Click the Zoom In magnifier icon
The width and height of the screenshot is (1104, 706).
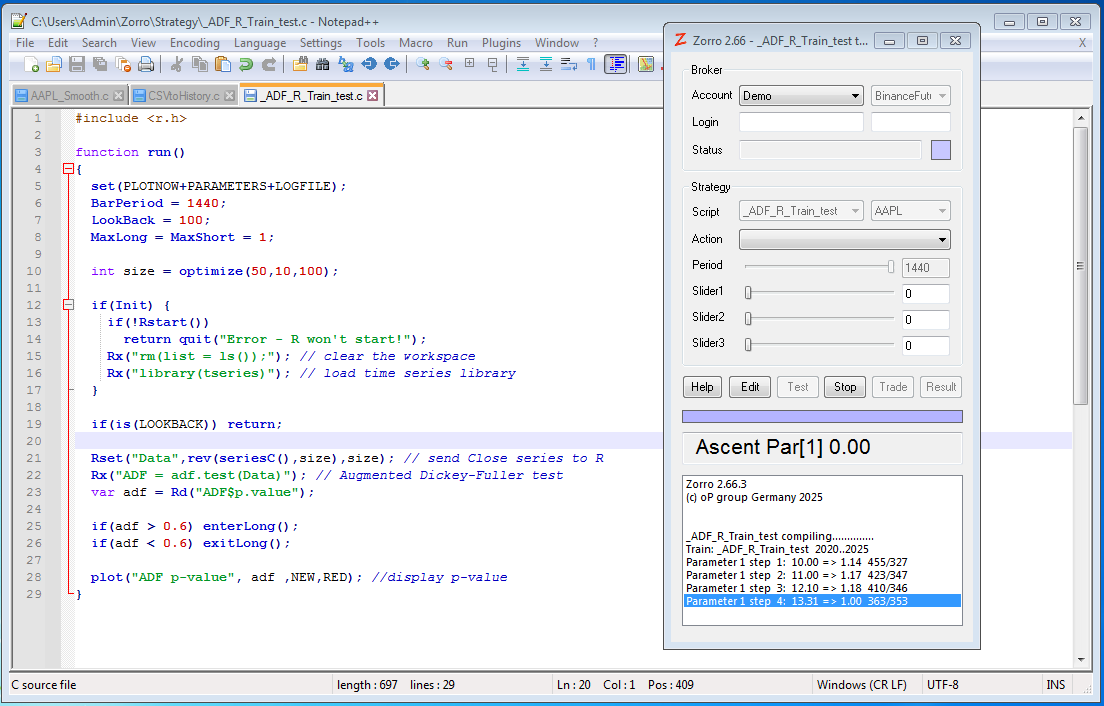click(x=423, y=64)
